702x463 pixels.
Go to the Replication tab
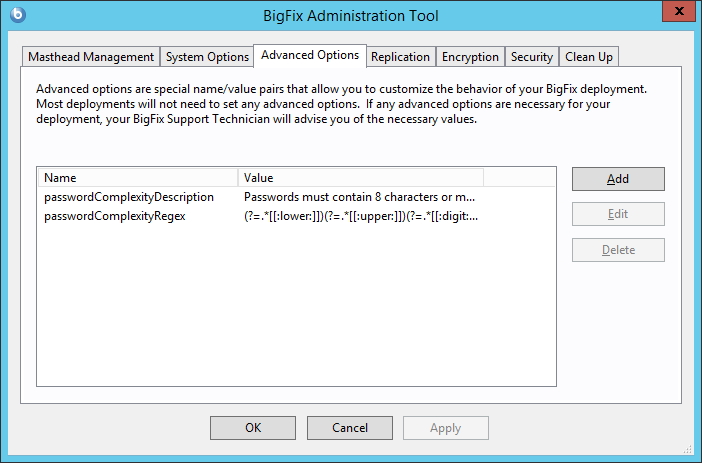click(x=400, y=57)
